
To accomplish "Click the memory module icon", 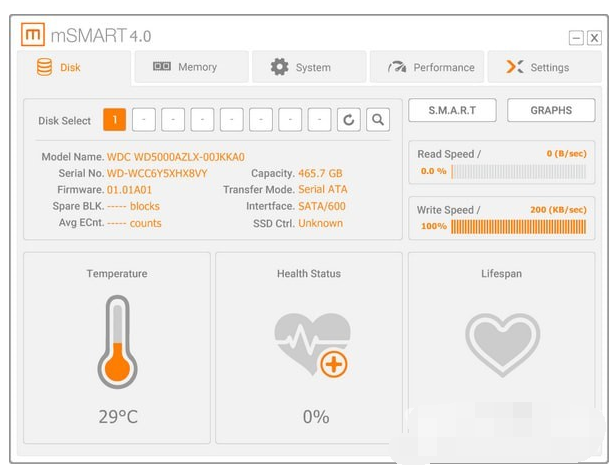I will pos(162,66).
